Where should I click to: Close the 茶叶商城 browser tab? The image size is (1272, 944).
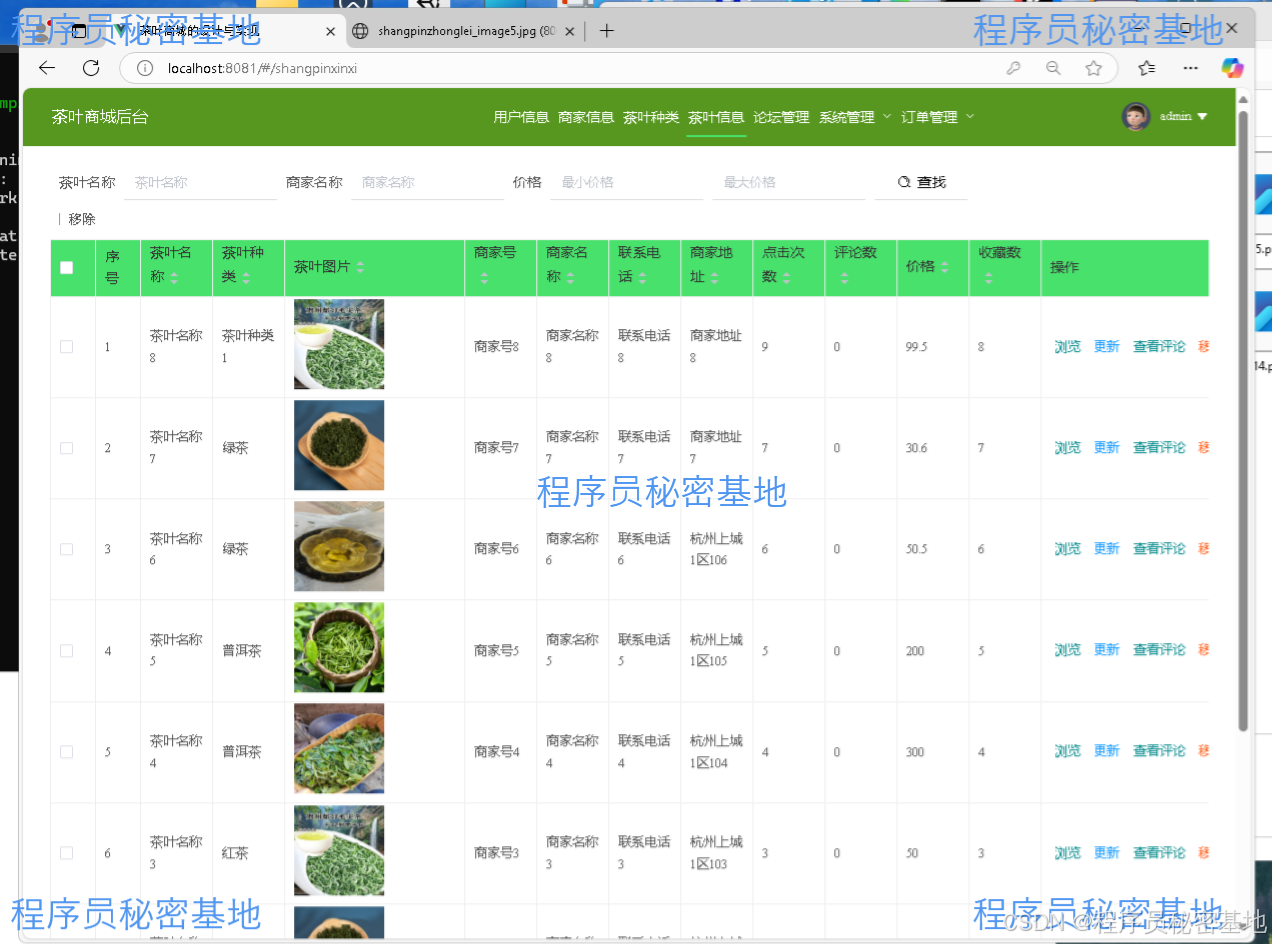pyautogui.click(x=331, y=31)
